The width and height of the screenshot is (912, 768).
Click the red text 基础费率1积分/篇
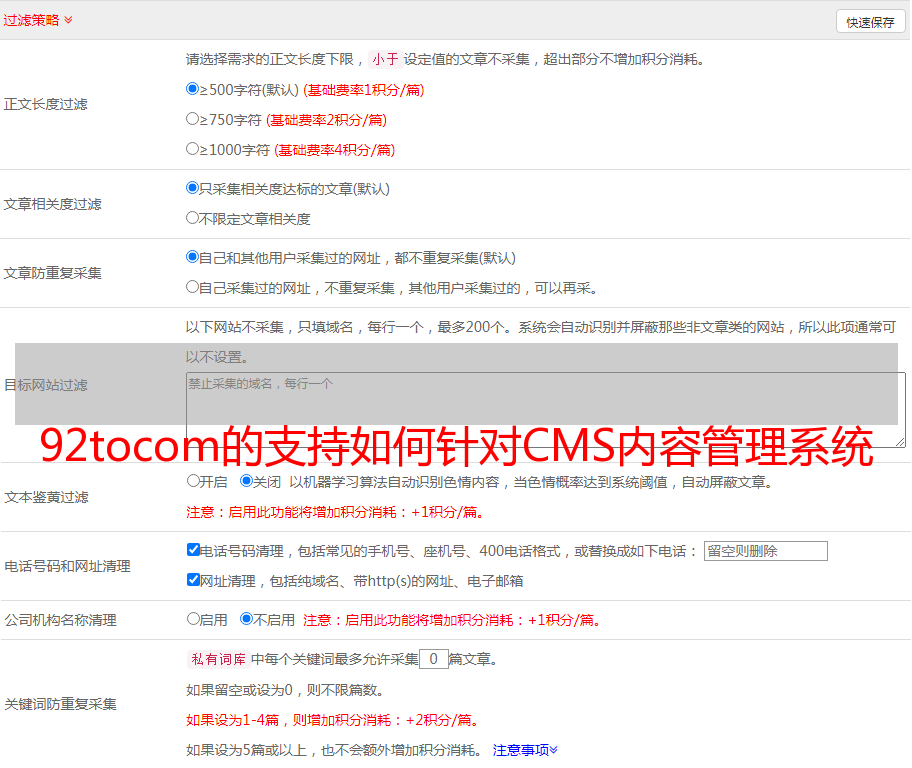tap(364, 90)
